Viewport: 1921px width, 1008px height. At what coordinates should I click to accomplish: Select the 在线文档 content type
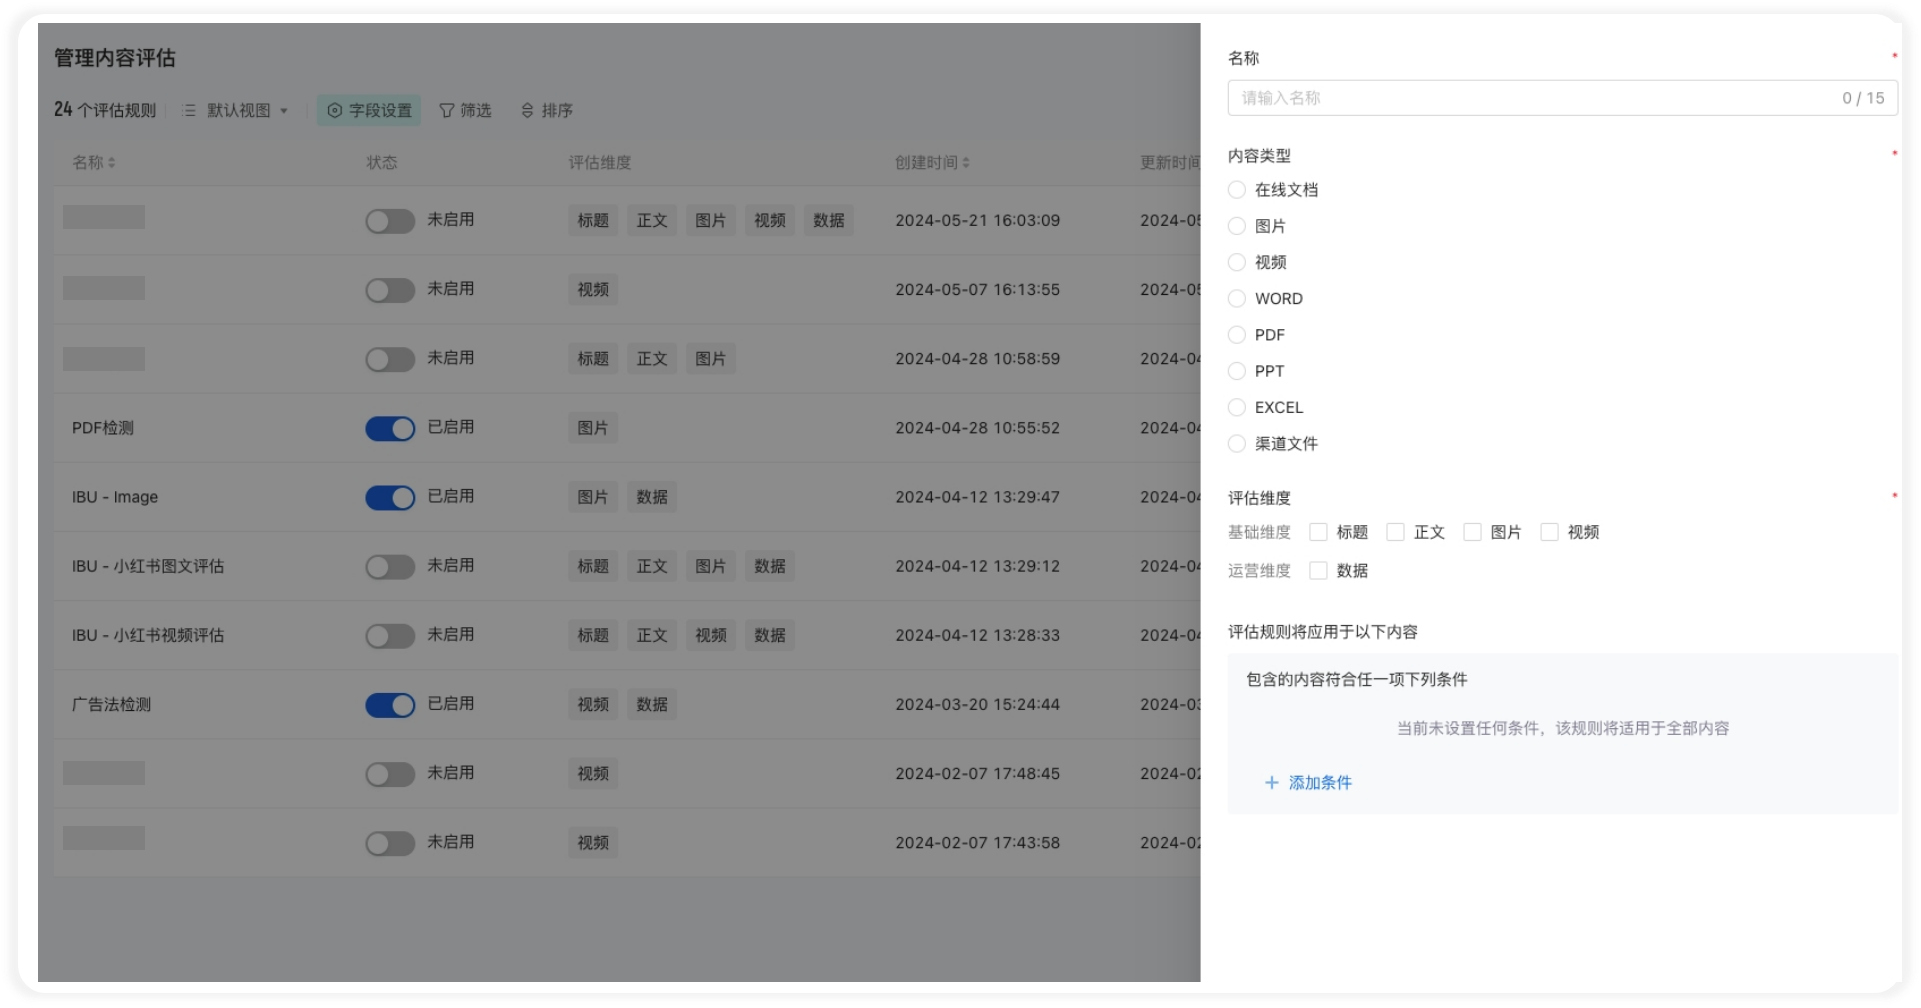point(1237,190)
